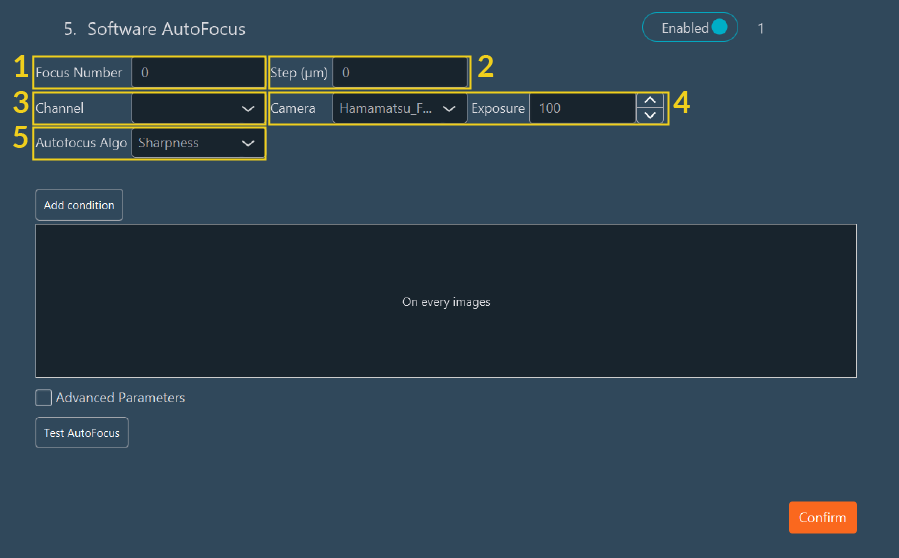Click the number 1 beside Enabled toggle
The height and width of the screenshot is (558, 899).
(761, 29)
